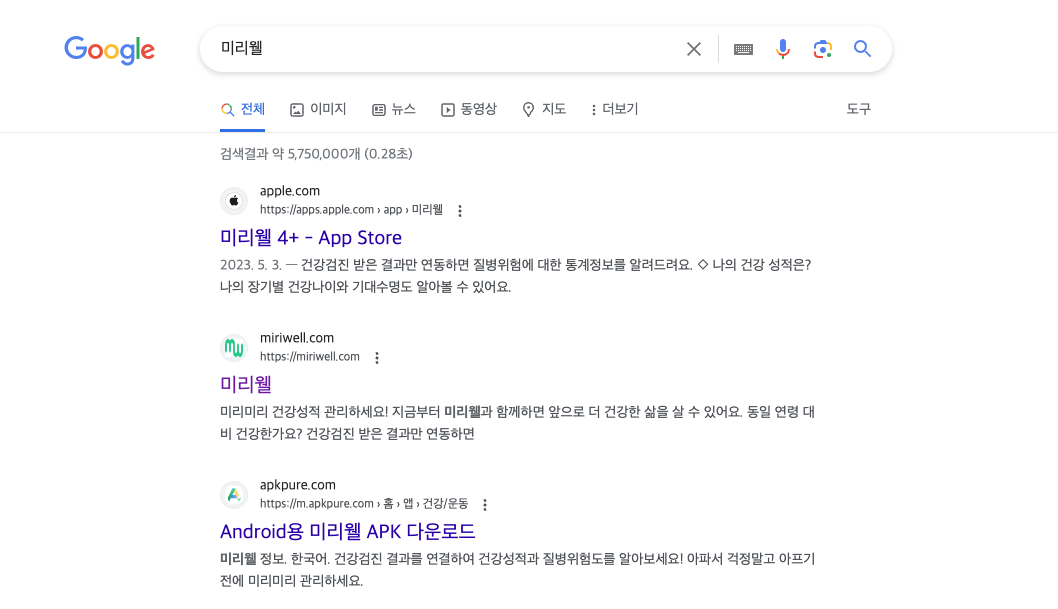
Task: Click the Google logo
Action: coord(109,50)
